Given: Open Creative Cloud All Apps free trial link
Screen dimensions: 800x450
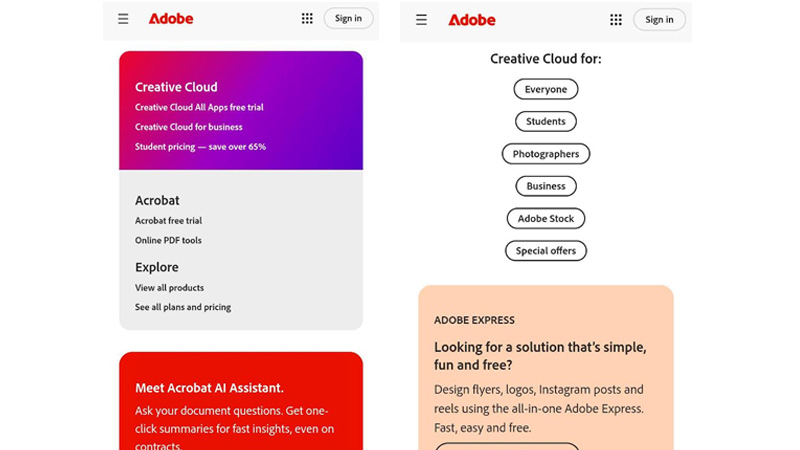Looking at the screenshot, I should [x=199, y=107].
